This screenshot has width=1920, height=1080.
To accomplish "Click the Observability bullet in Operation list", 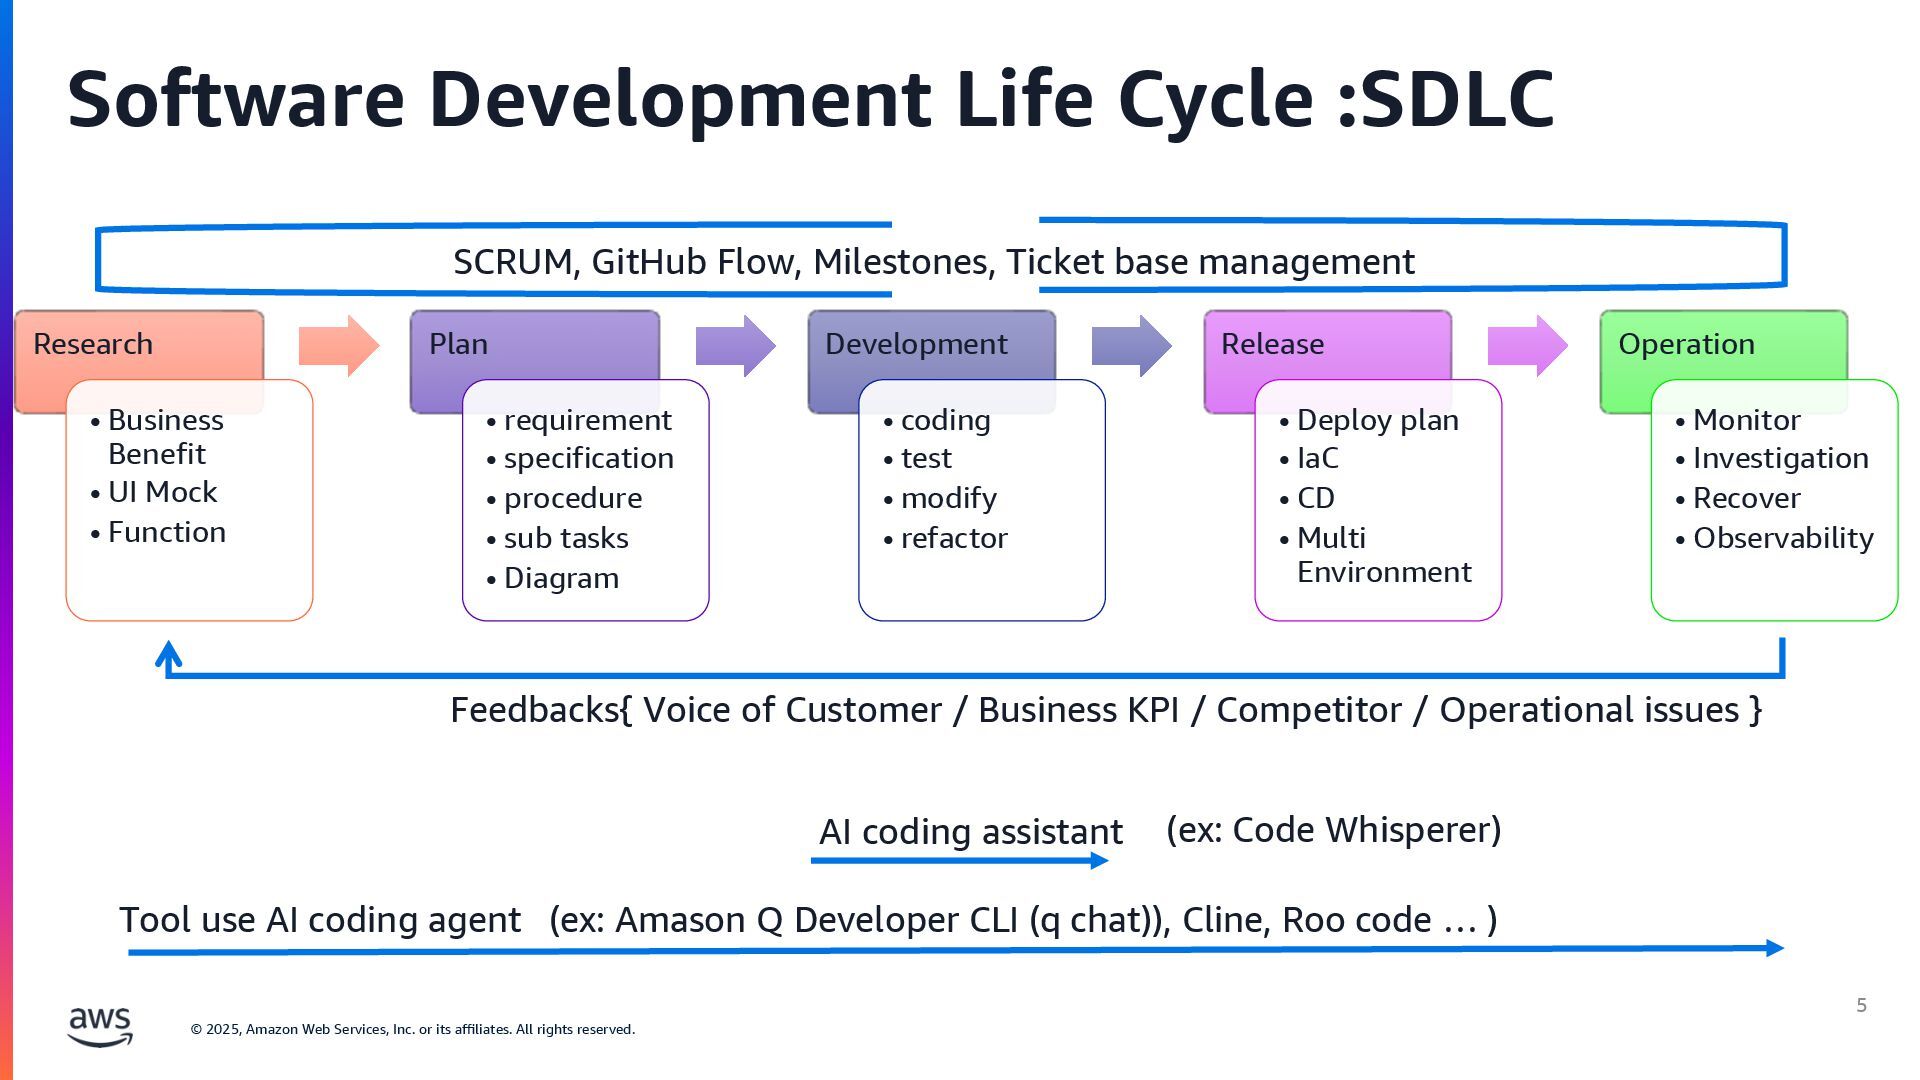I will pos(1782,538).
